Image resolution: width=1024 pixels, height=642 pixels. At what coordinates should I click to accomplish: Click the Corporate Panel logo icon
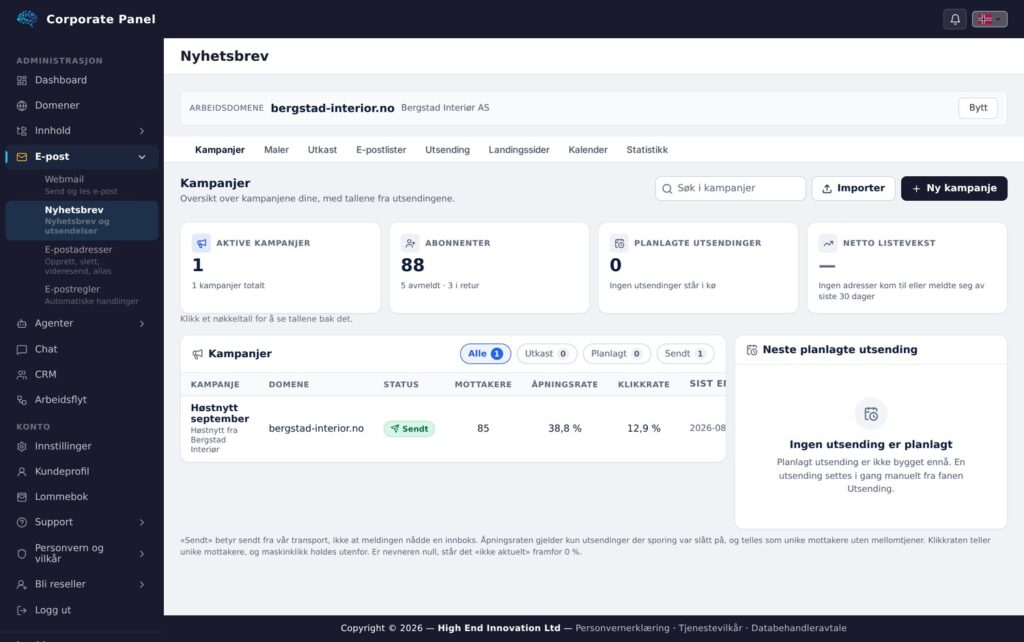tap(27, 19)
